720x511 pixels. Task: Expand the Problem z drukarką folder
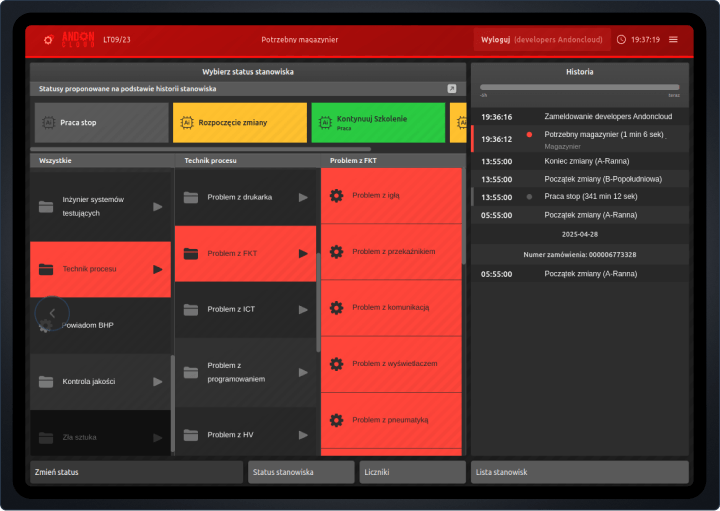tap(303, 197)
